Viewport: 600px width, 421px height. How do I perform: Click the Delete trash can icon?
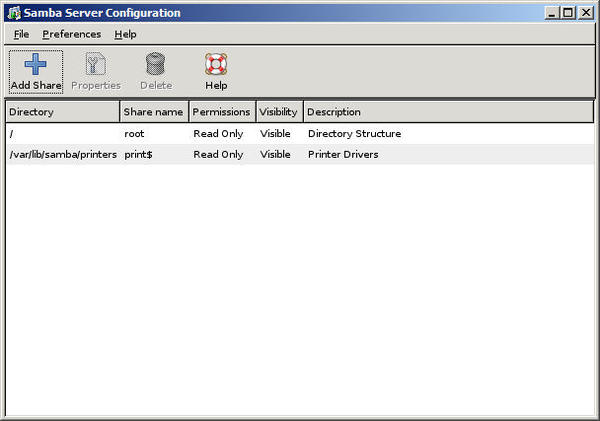(155, 64)
